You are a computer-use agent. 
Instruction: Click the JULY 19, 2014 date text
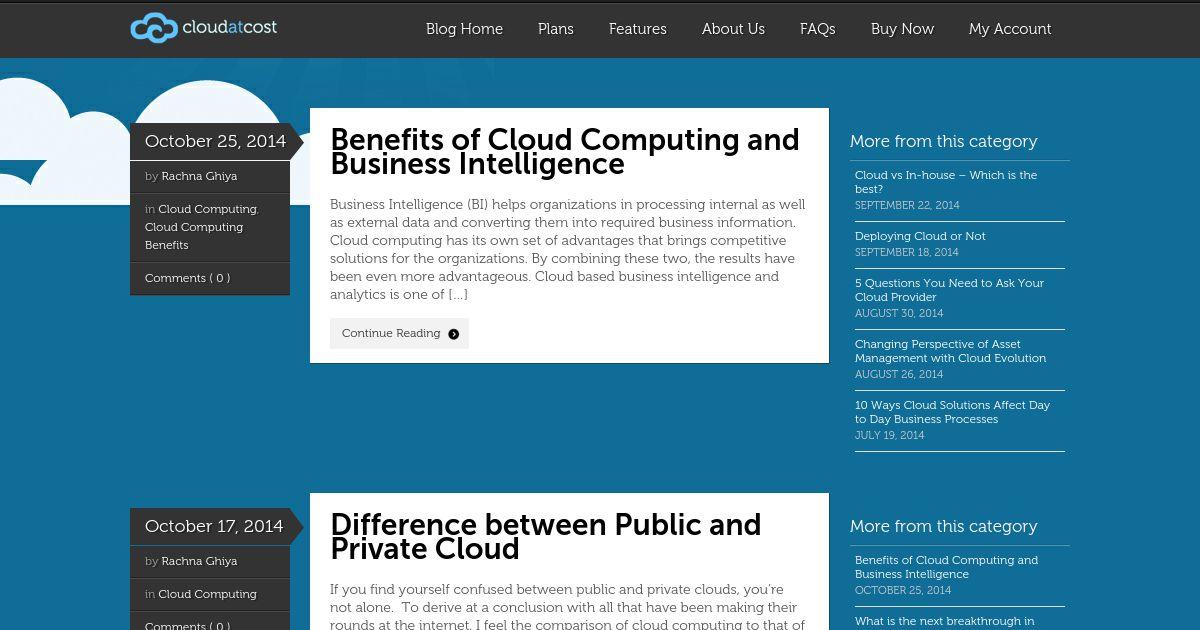point(890,435)
